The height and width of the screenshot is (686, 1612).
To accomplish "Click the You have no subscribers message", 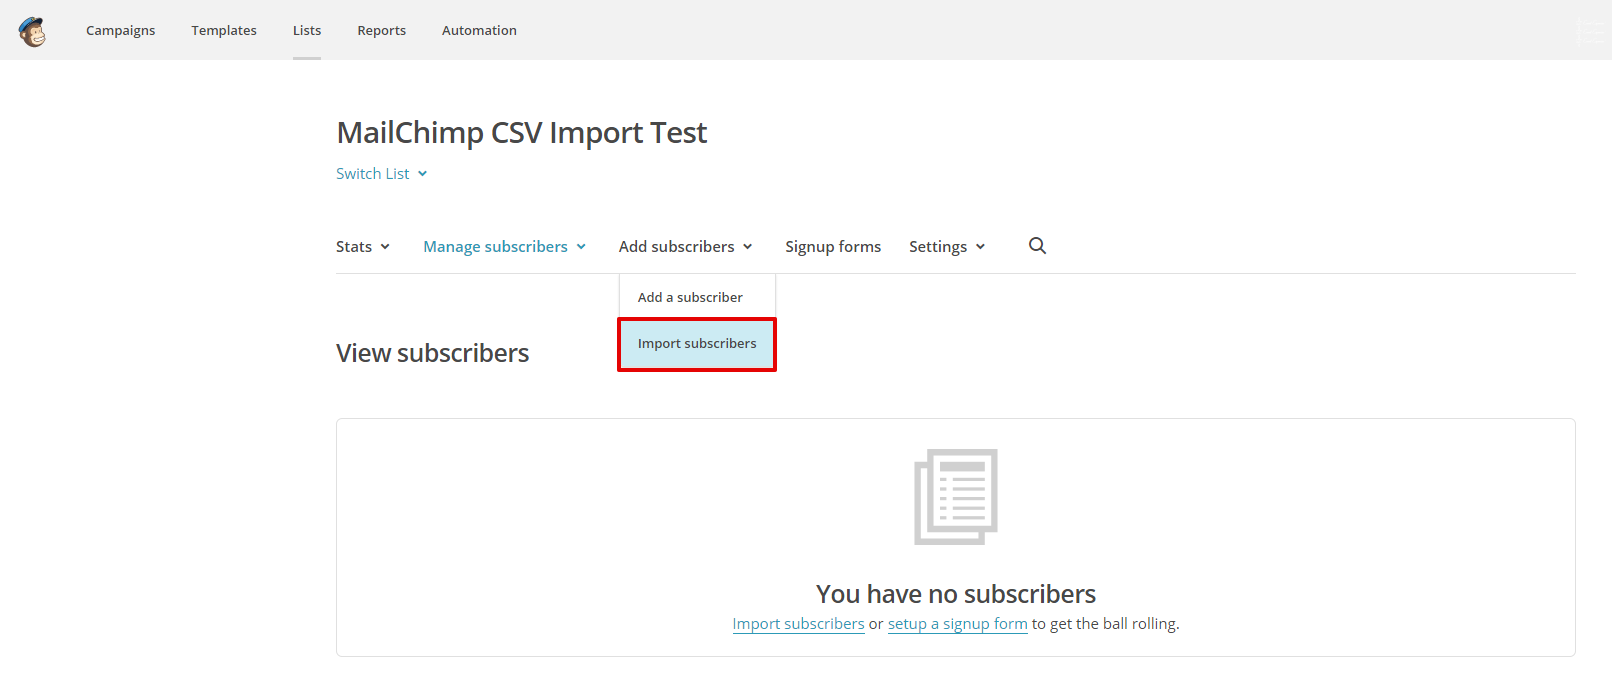I will [956, 594].
